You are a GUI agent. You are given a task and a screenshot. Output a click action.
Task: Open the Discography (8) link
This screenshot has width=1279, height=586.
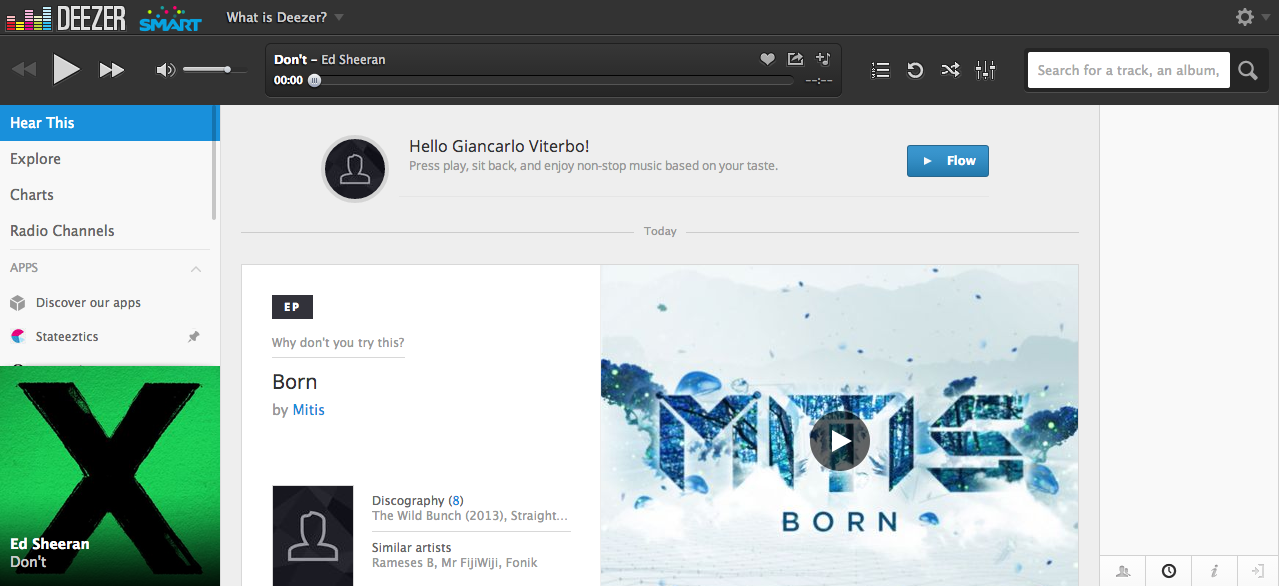[x=417, y=501]
